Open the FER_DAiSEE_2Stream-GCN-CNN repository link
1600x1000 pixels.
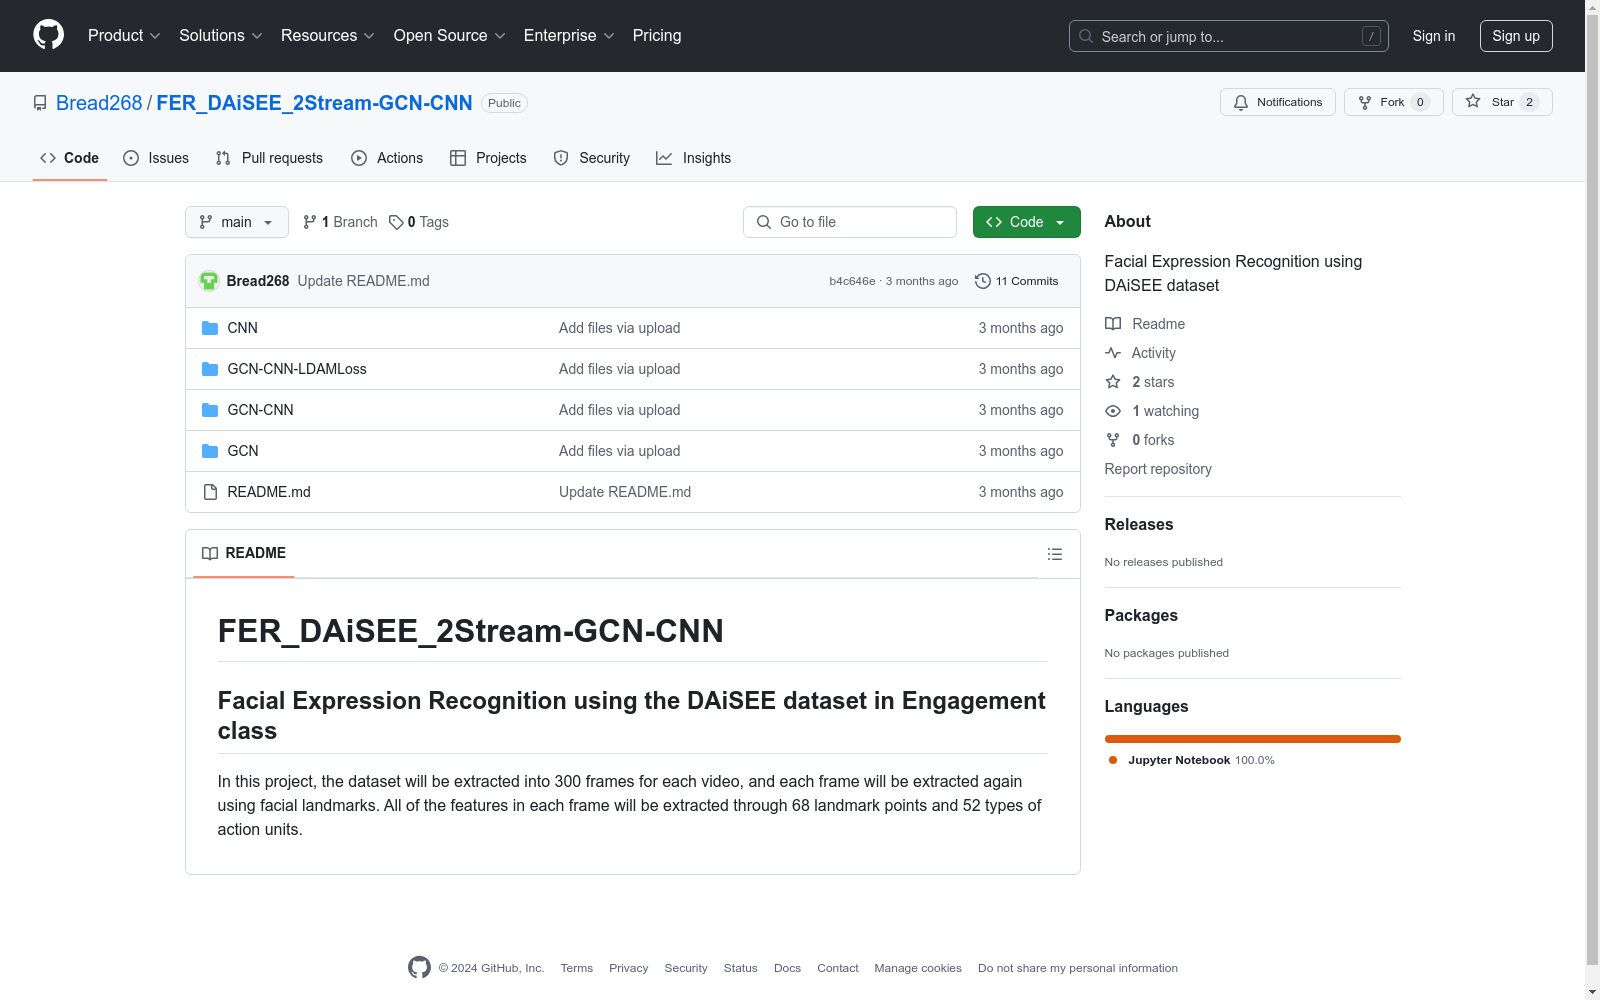(x=314, y=103)
